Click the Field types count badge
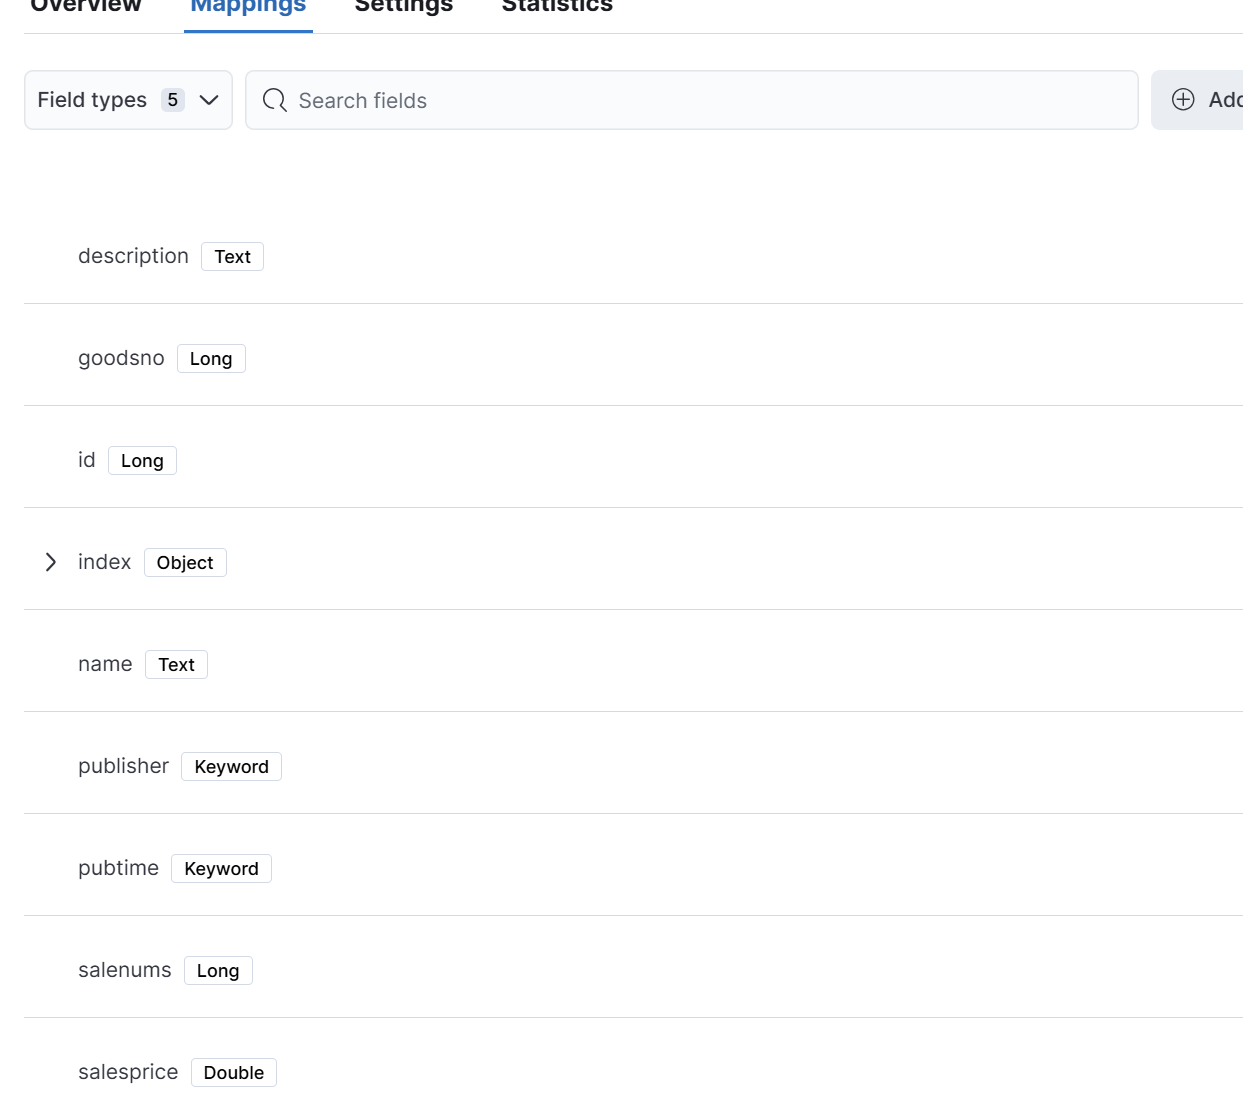1243x1105 pixels. [173, 100]
